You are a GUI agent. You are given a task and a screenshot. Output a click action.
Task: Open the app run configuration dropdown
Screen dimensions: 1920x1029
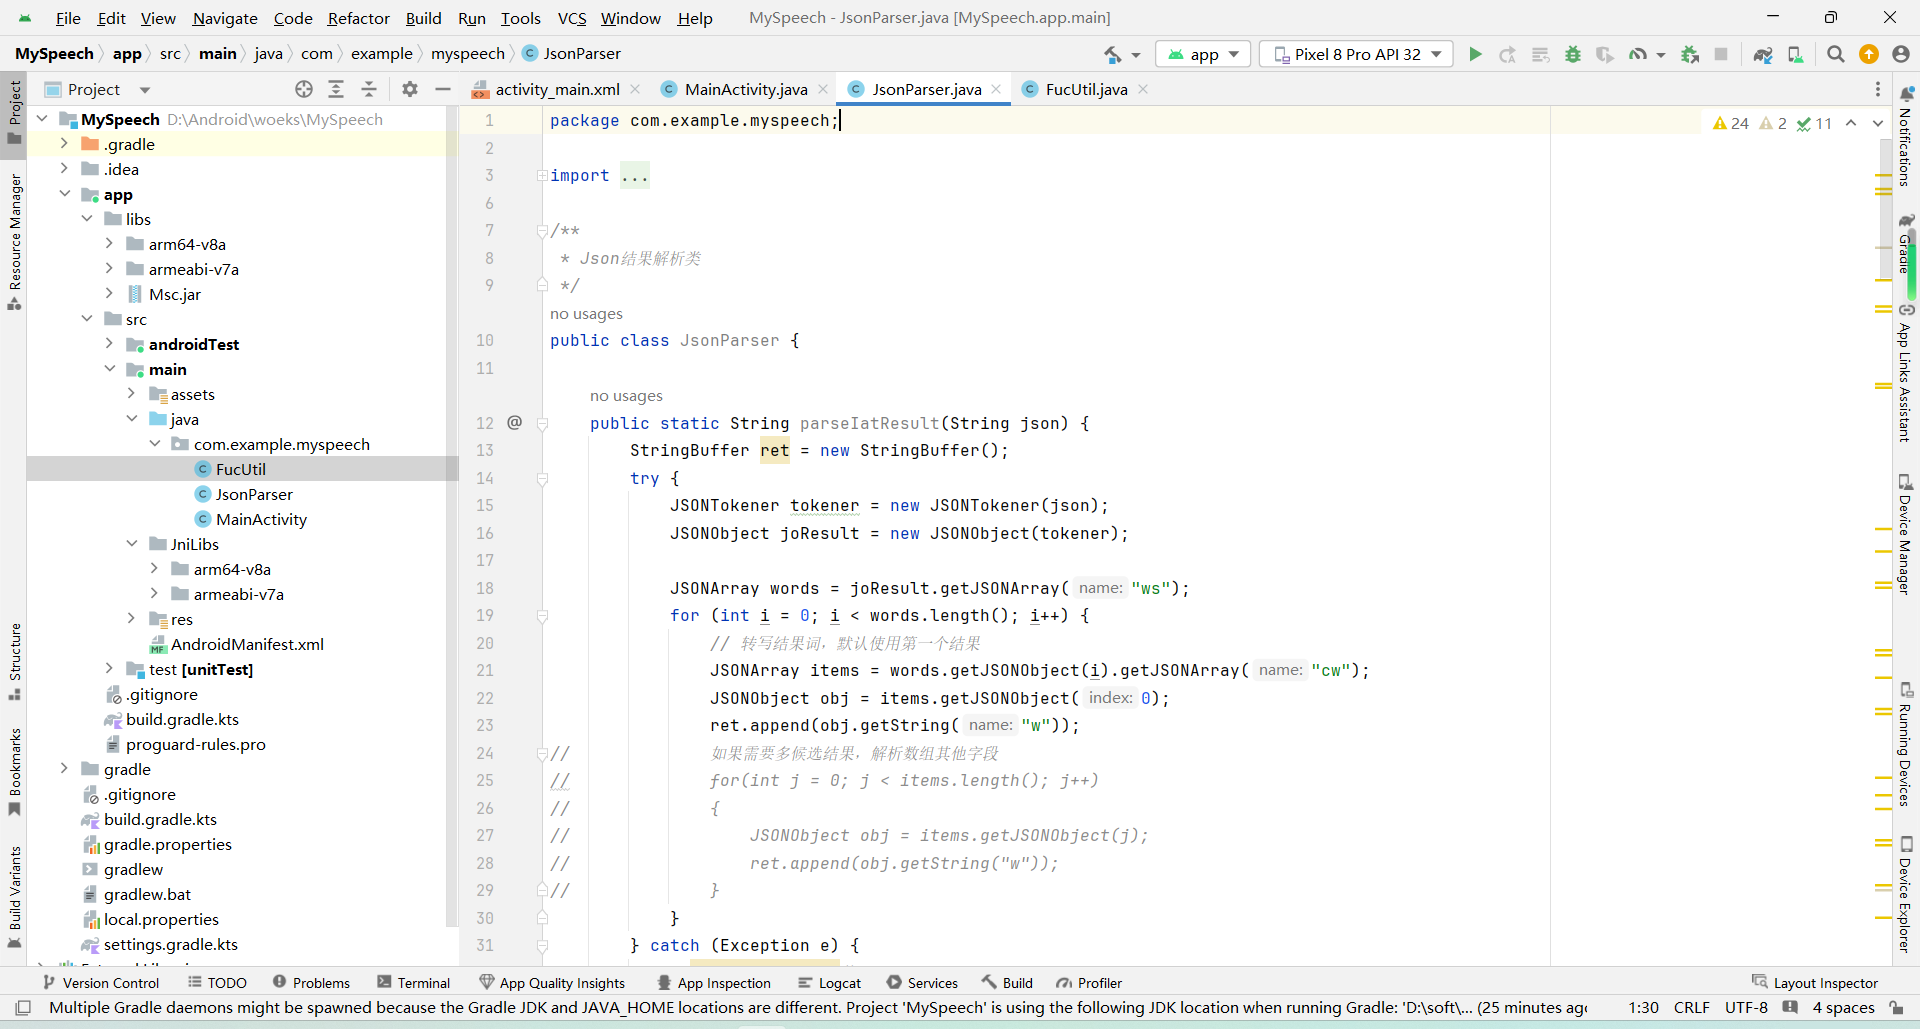(x=1203, y=54)
